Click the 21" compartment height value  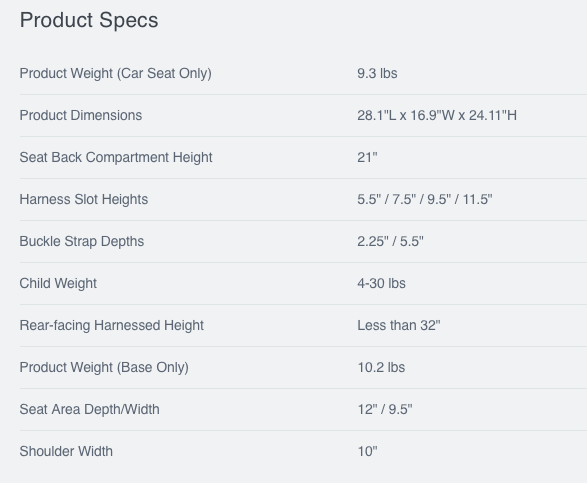pos(367,157)
